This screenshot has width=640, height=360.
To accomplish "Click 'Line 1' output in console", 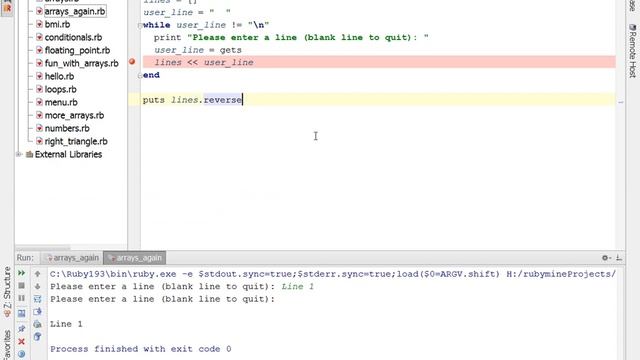I will [66, 324].
